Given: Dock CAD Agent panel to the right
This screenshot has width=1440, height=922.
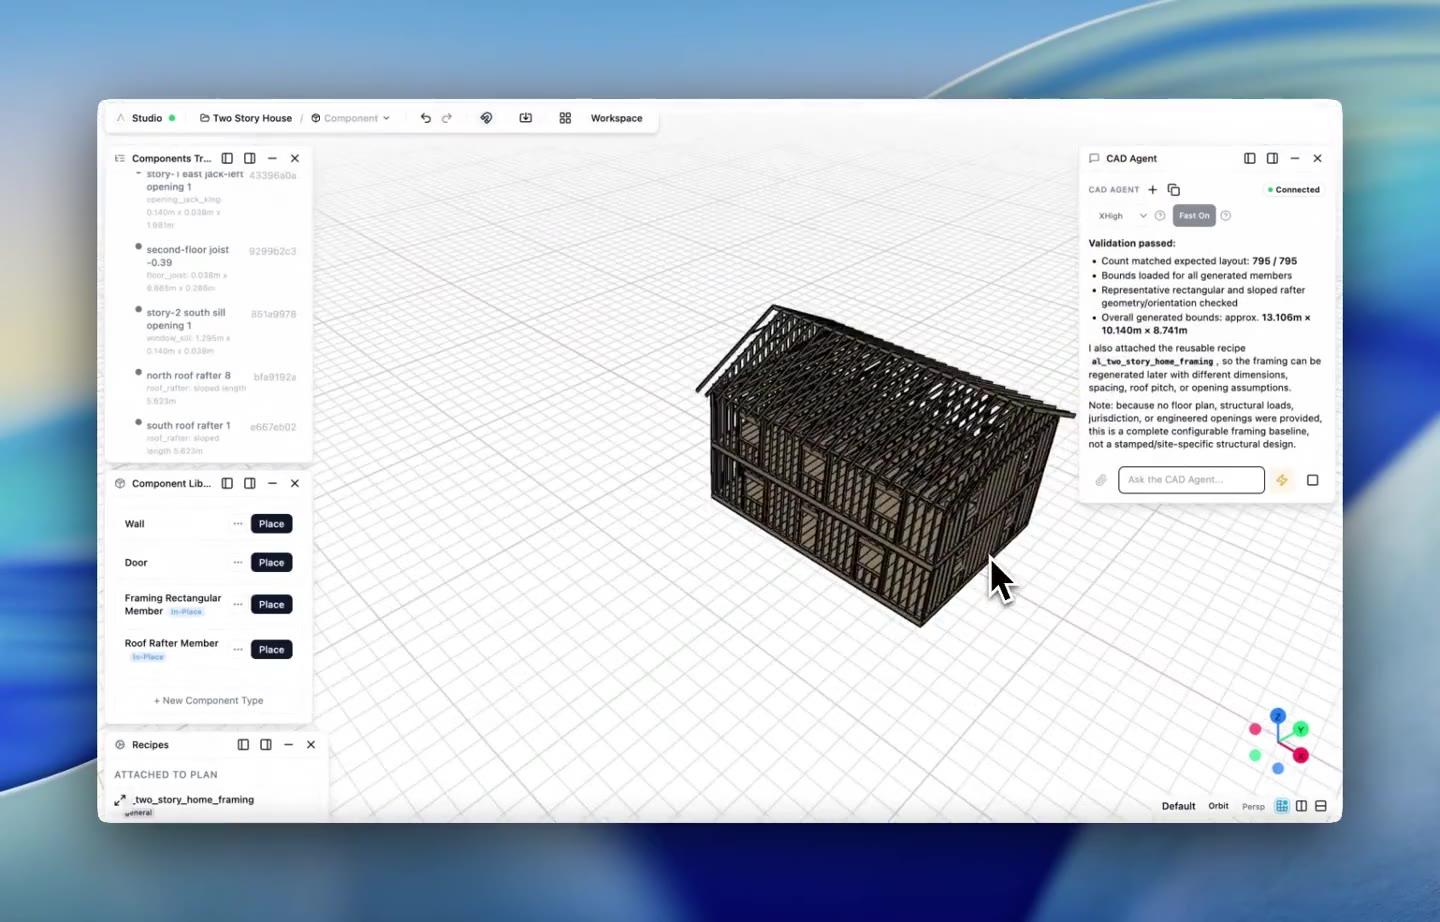Looking at the screenshot, I should click(x=1272, y=158).
